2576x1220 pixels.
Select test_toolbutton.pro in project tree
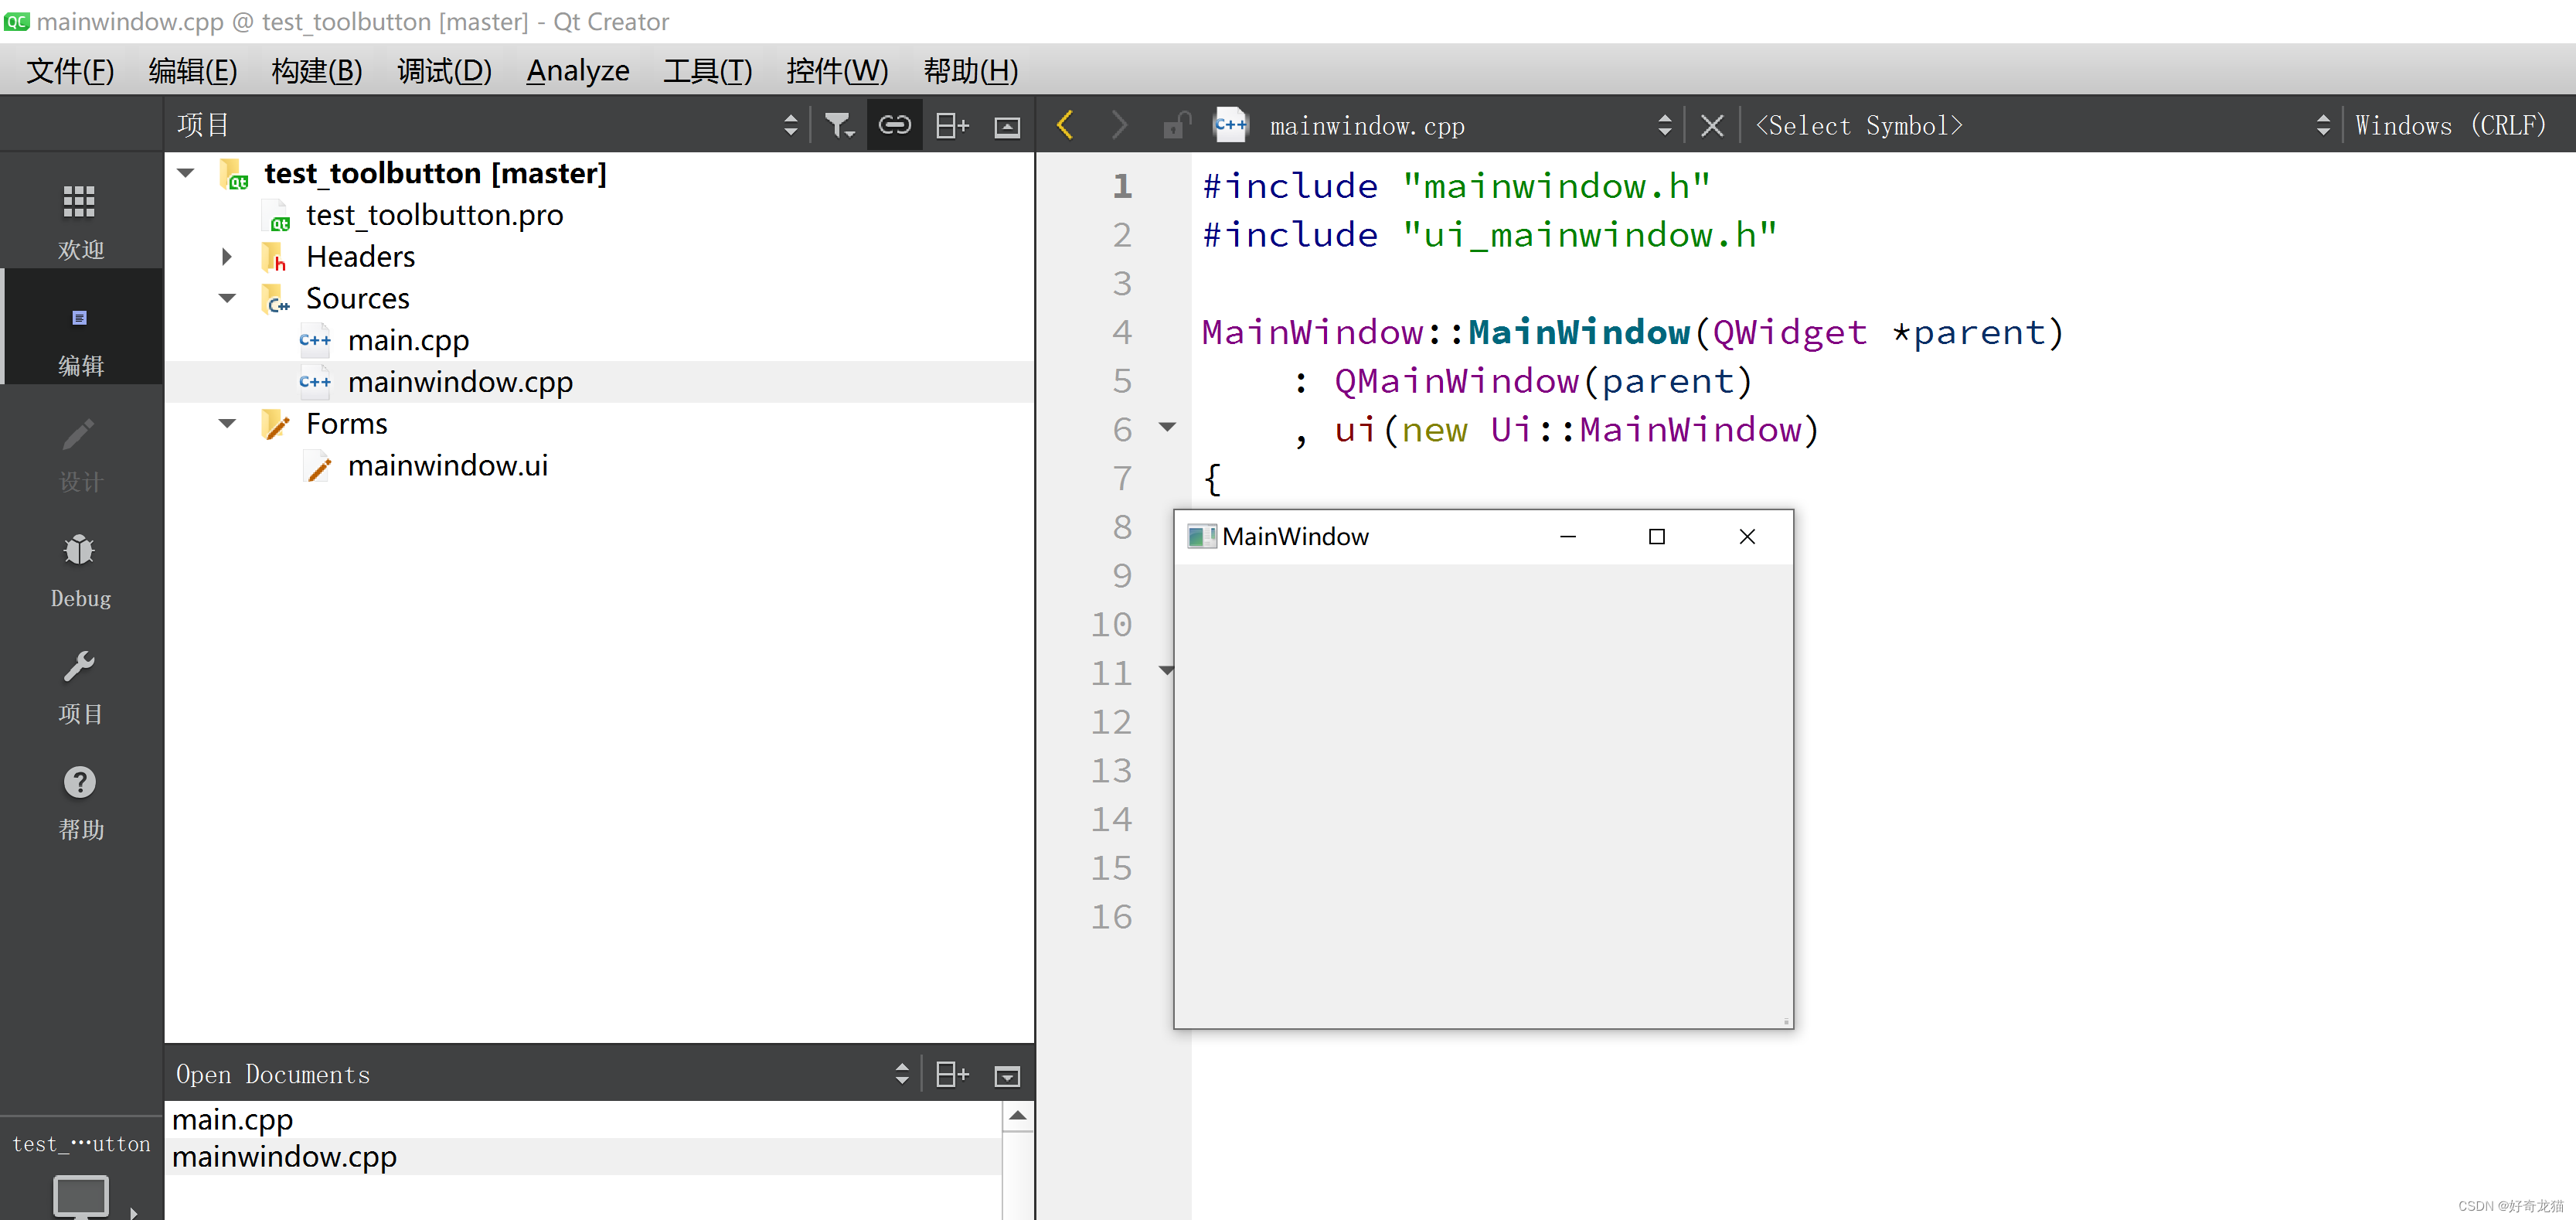coord(434,215)
